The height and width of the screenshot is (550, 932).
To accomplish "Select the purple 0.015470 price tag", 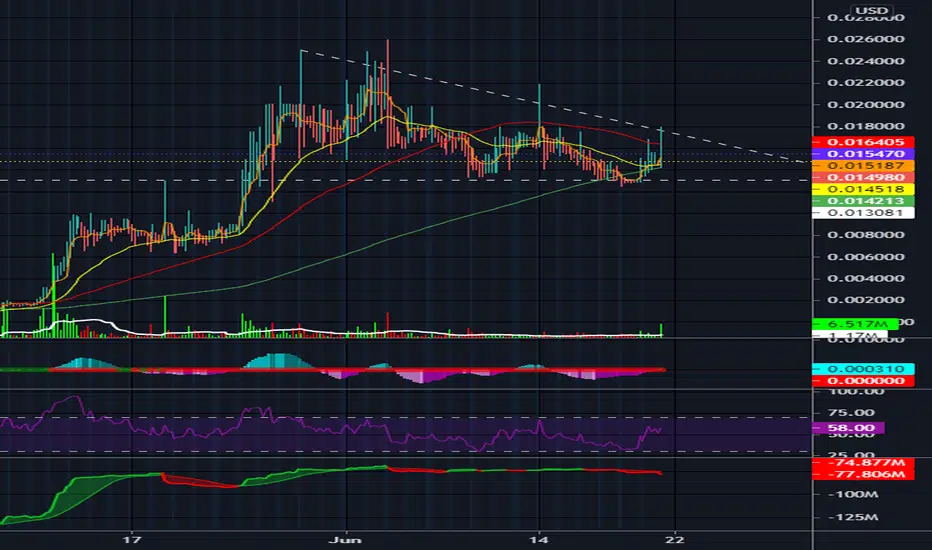I will pos(863,154).
